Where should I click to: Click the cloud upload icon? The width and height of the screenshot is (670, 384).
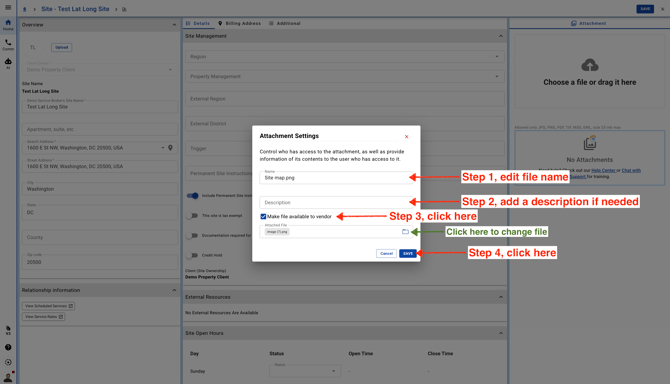point(590,65)
